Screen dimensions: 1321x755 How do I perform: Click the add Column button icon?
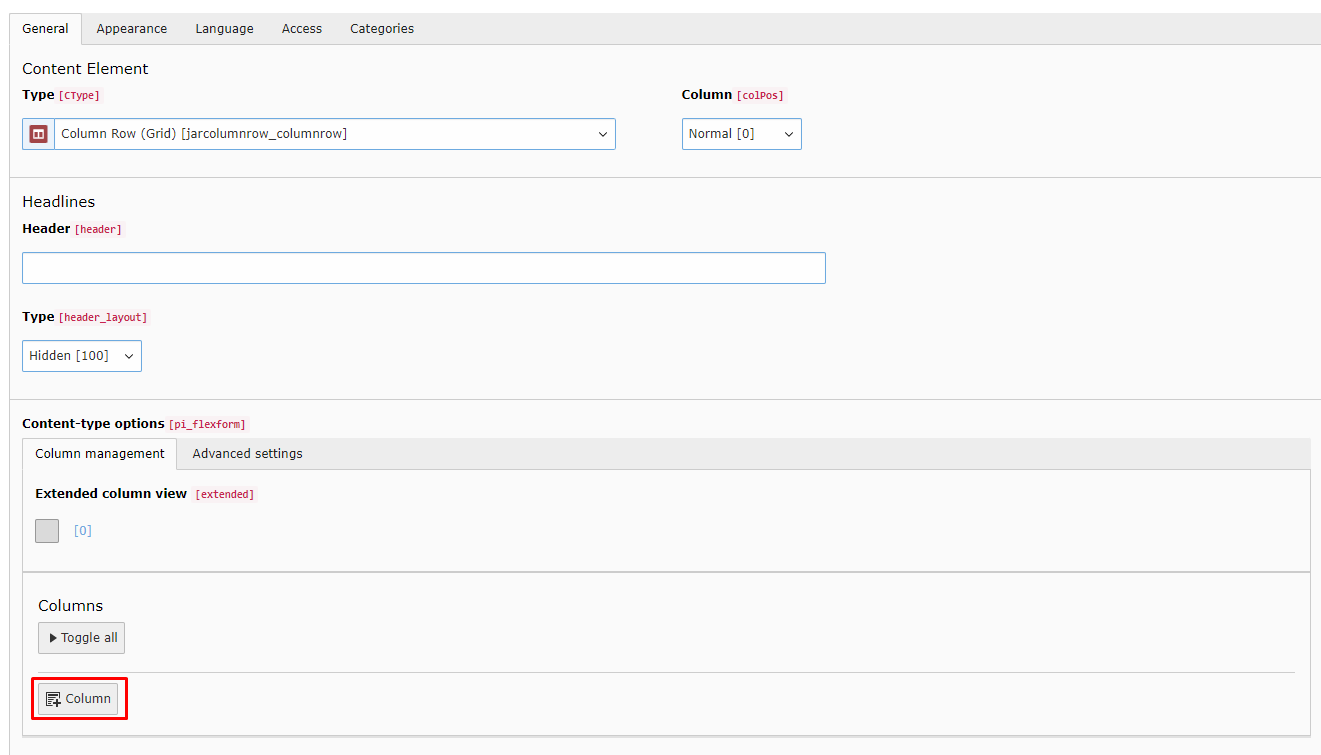[54, 699]
